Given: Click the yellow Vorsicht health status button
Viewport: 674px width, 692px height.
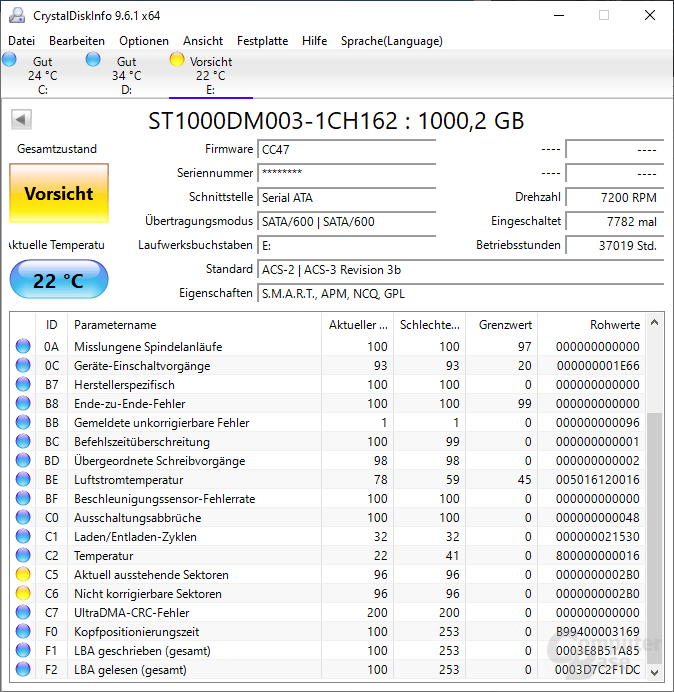Looking at the screenshot, I should pyautogui.click(x=58, y=194).
